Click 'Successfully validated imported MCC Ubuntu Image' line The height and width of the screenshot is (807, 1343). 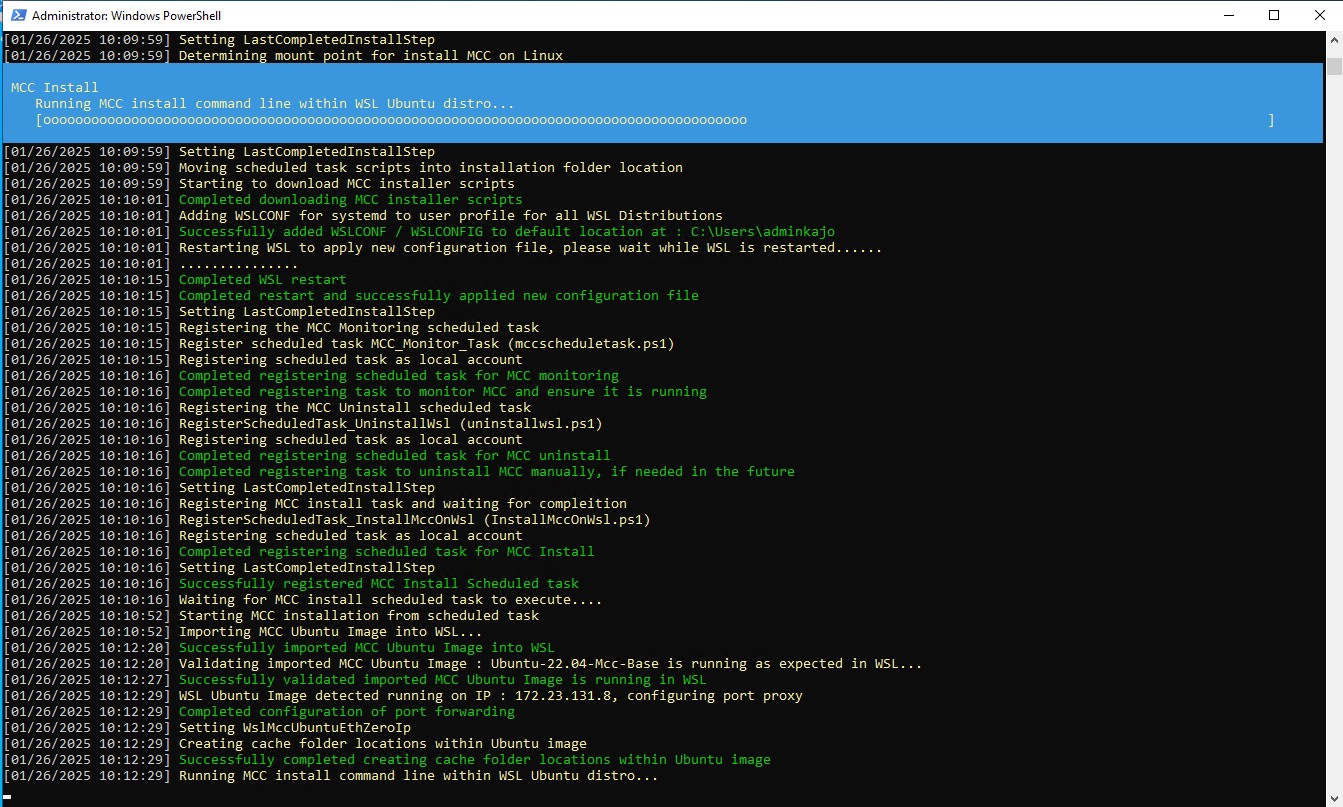[443, 680]
